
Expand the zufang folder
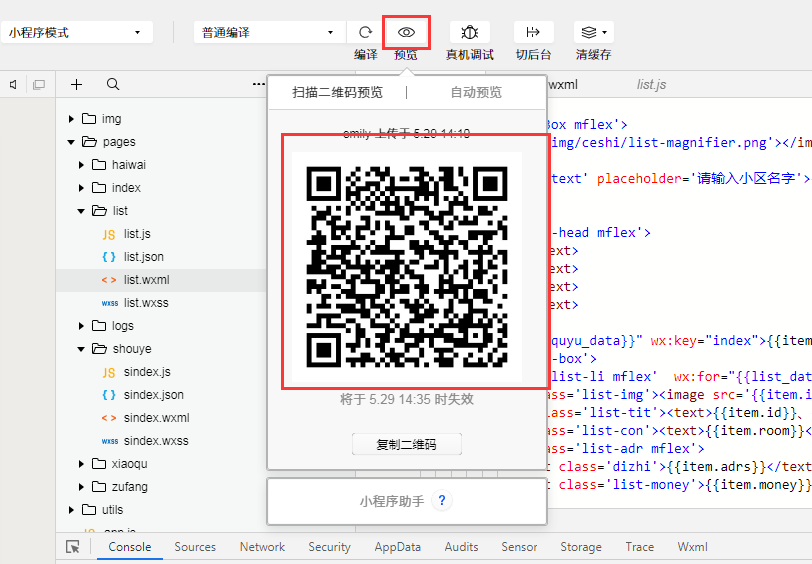(81, 487)
